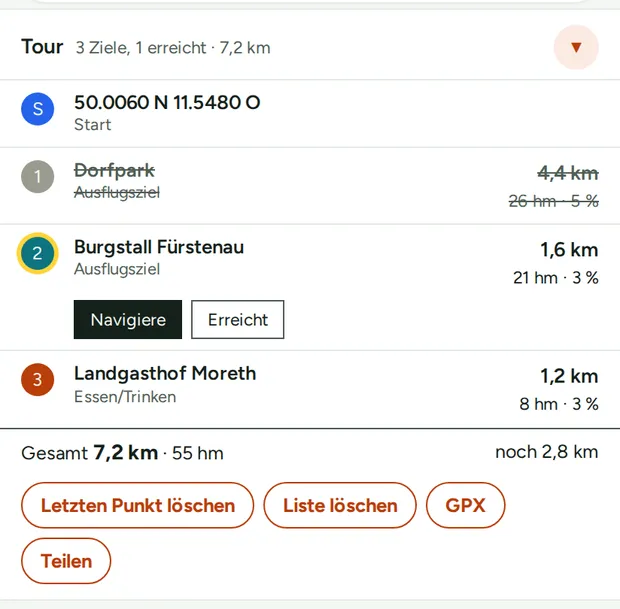Click the 1,2 km distance for Landgasthof
Viewport: 620px width, 609px height.
click(569, 376)
